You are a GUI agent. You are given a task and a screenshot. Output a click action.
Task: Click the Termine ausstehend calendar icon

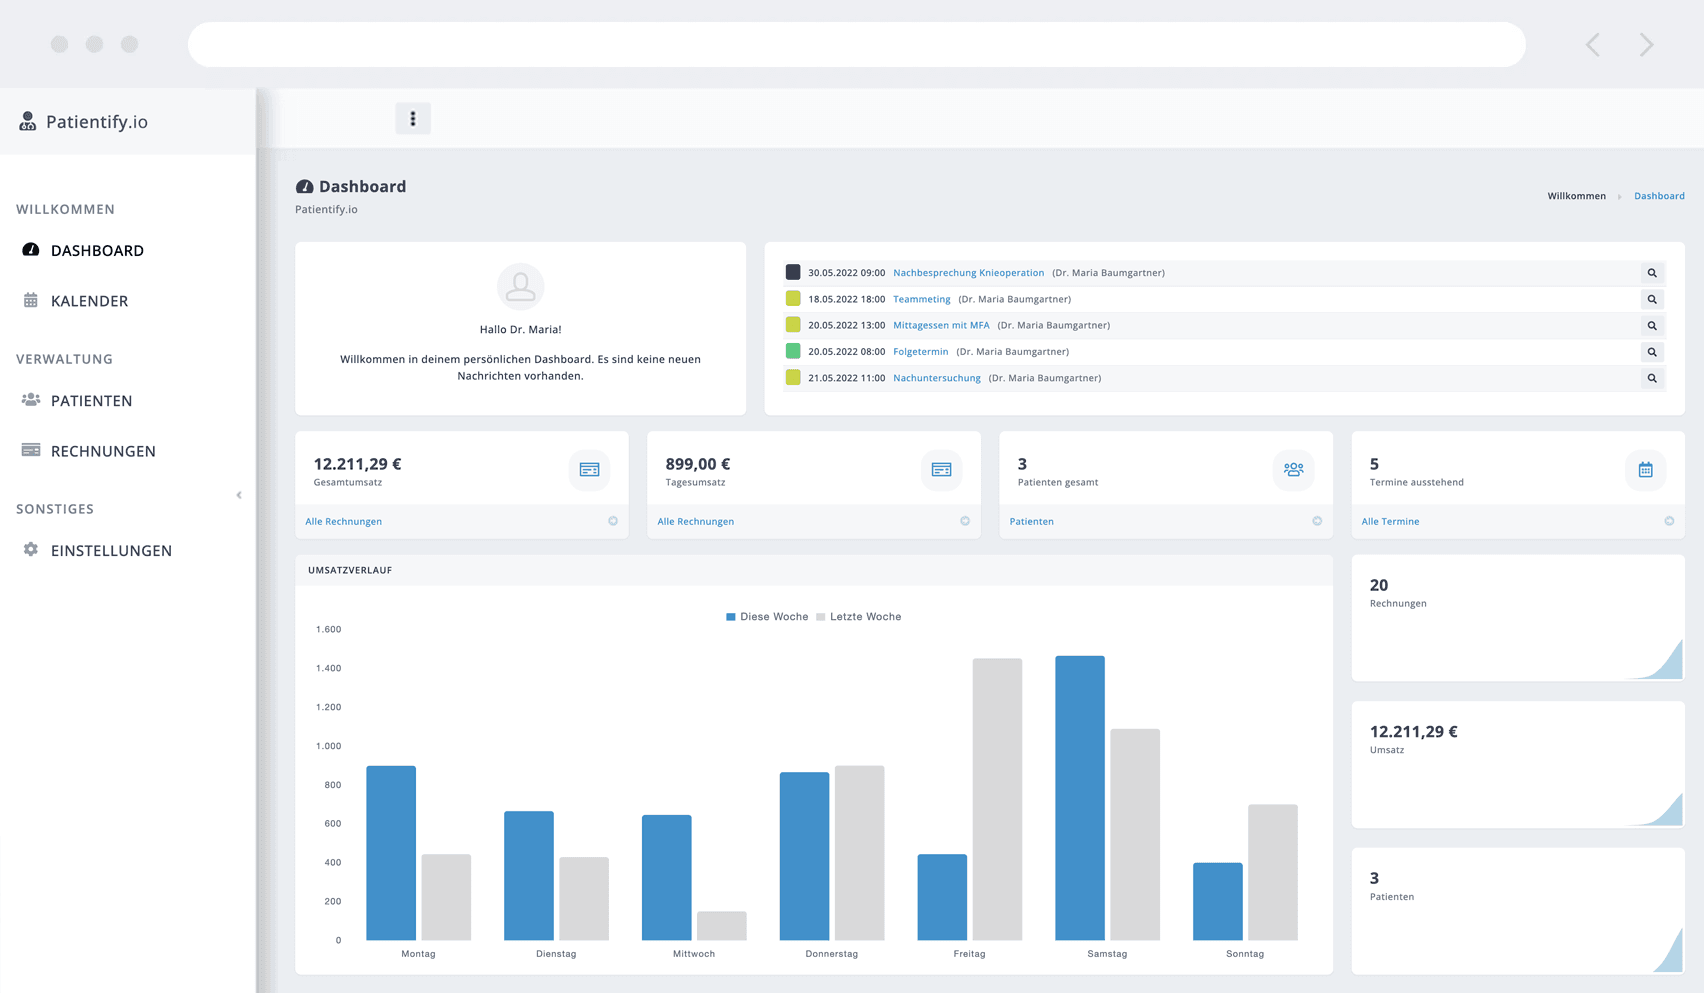point(1645,470)
